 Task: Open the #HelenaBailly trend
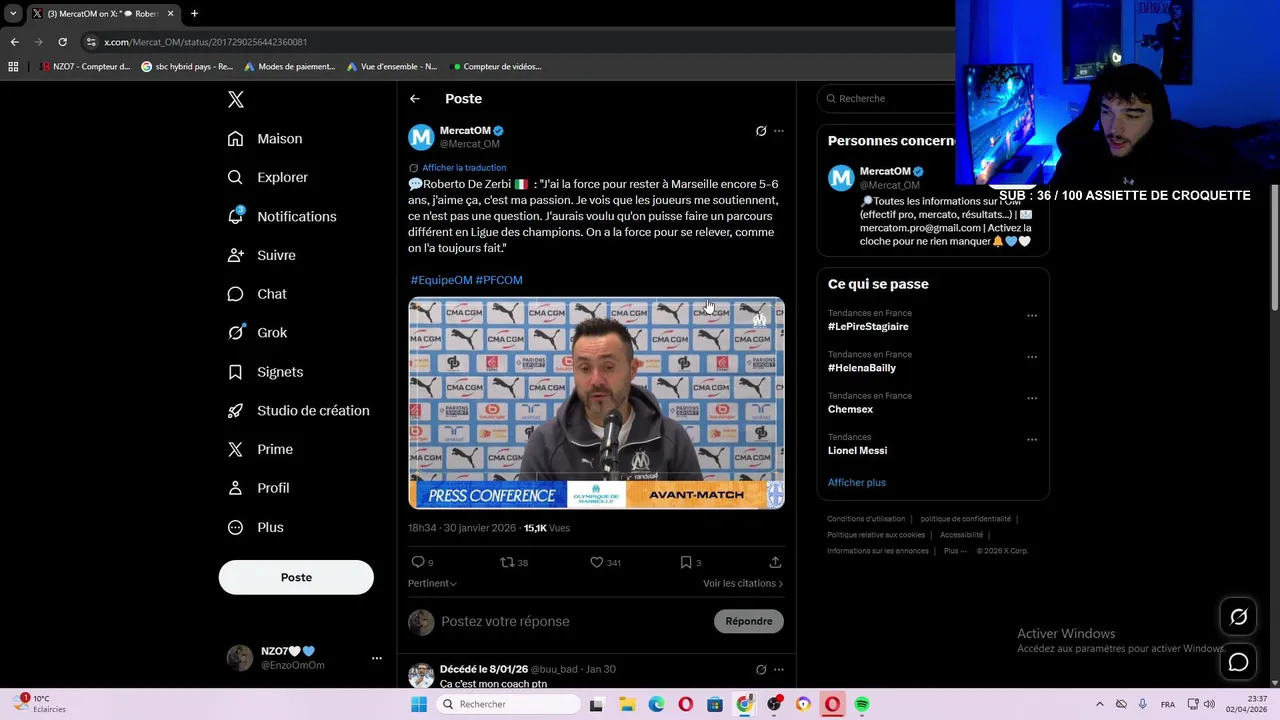(862, 368)
